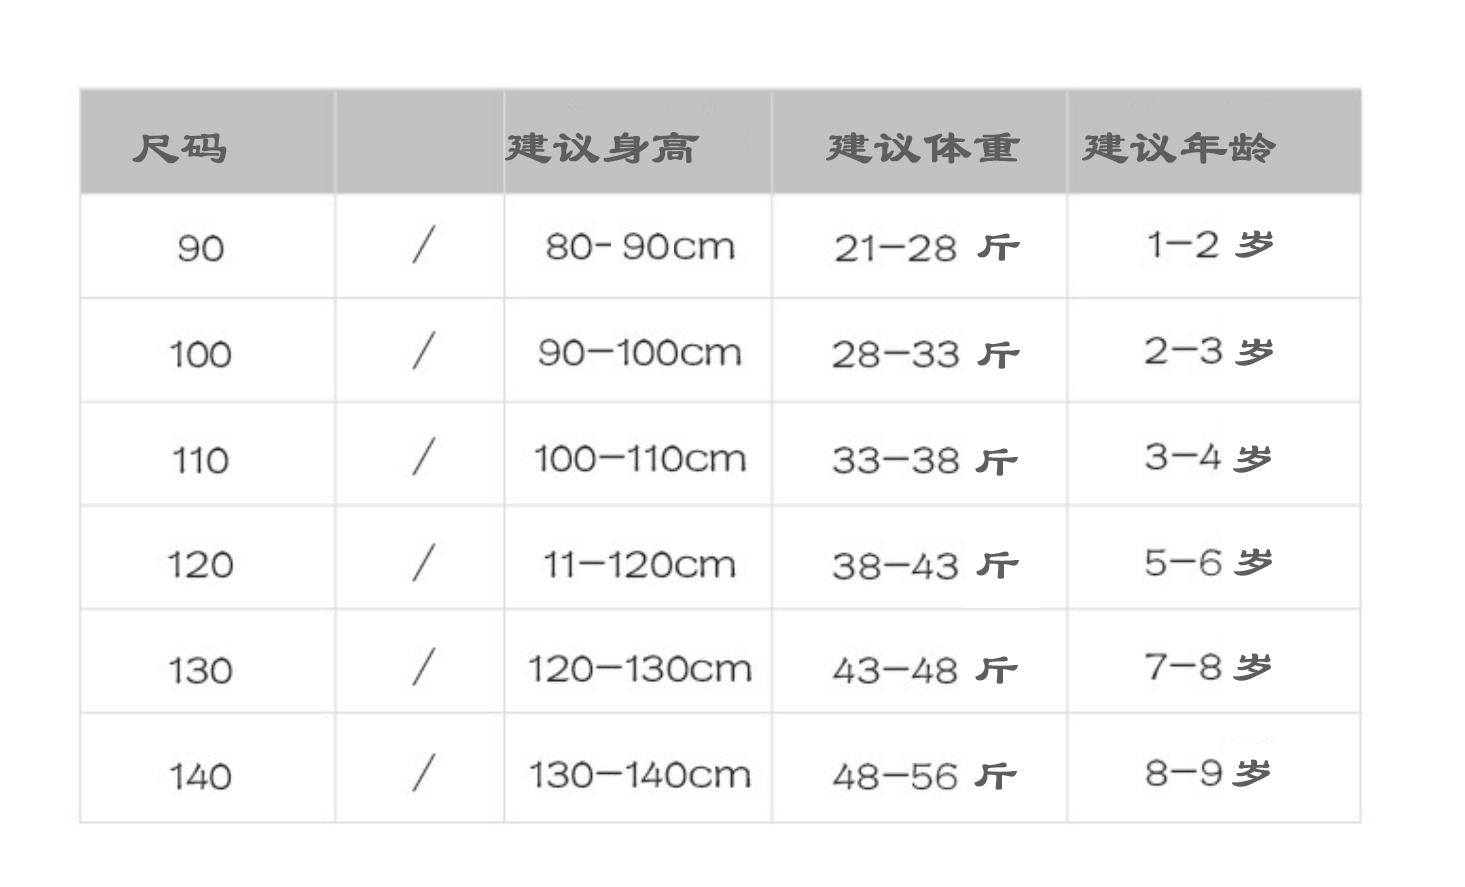The width and height of the screenshot is (1465, 887).
Task: Click size 90 in the 尺码 column
Action: (201, 247)
